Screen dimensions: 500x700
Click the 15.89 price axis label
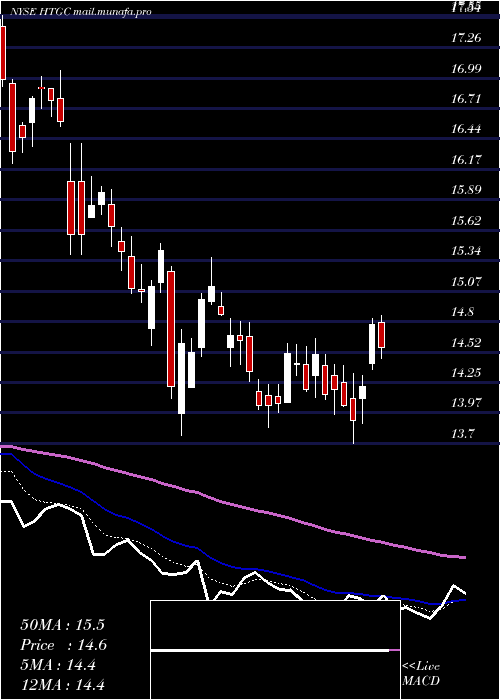(x=466, y=190)
